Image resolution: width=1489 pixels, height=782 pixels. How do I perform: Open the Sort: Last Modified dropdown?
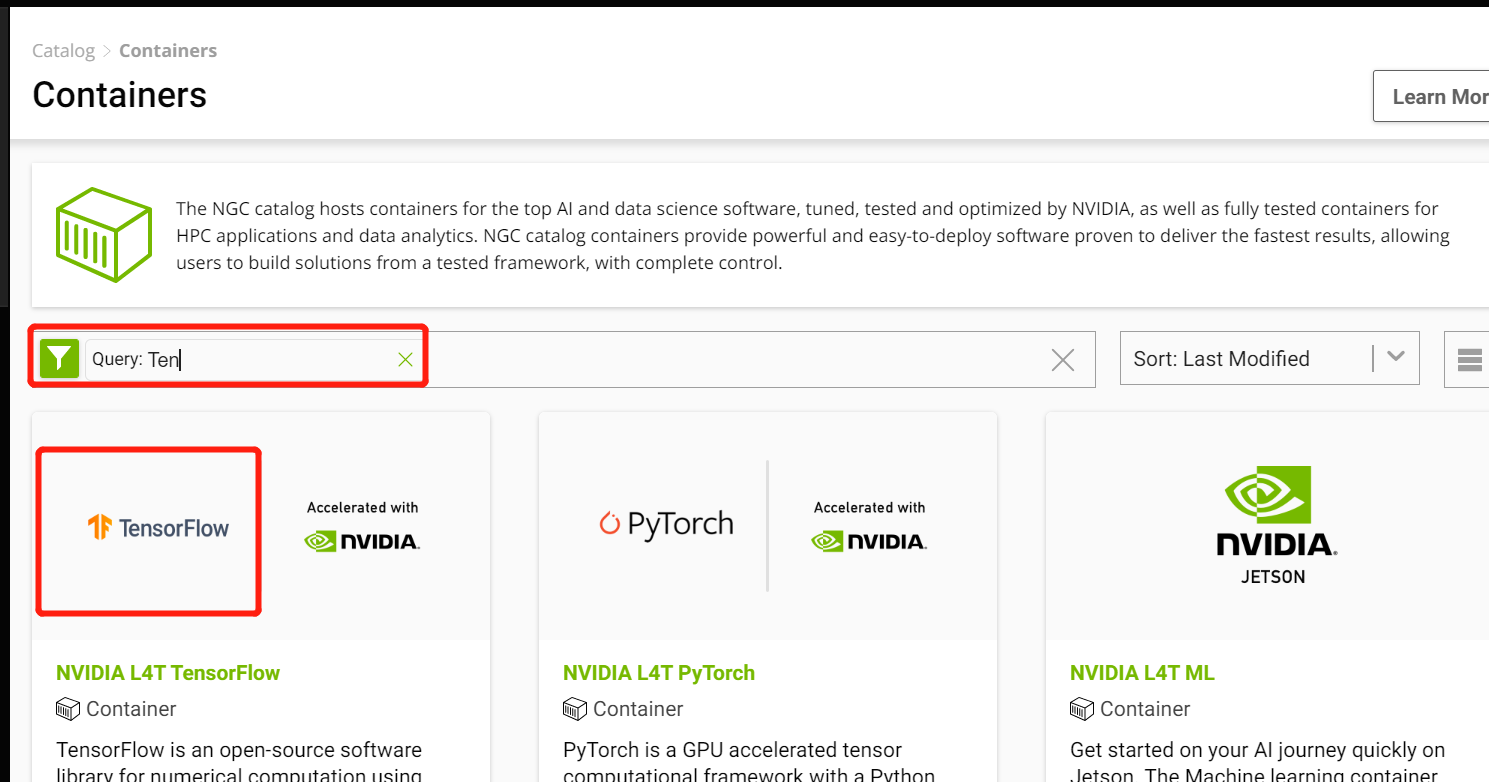point(1269,358)
